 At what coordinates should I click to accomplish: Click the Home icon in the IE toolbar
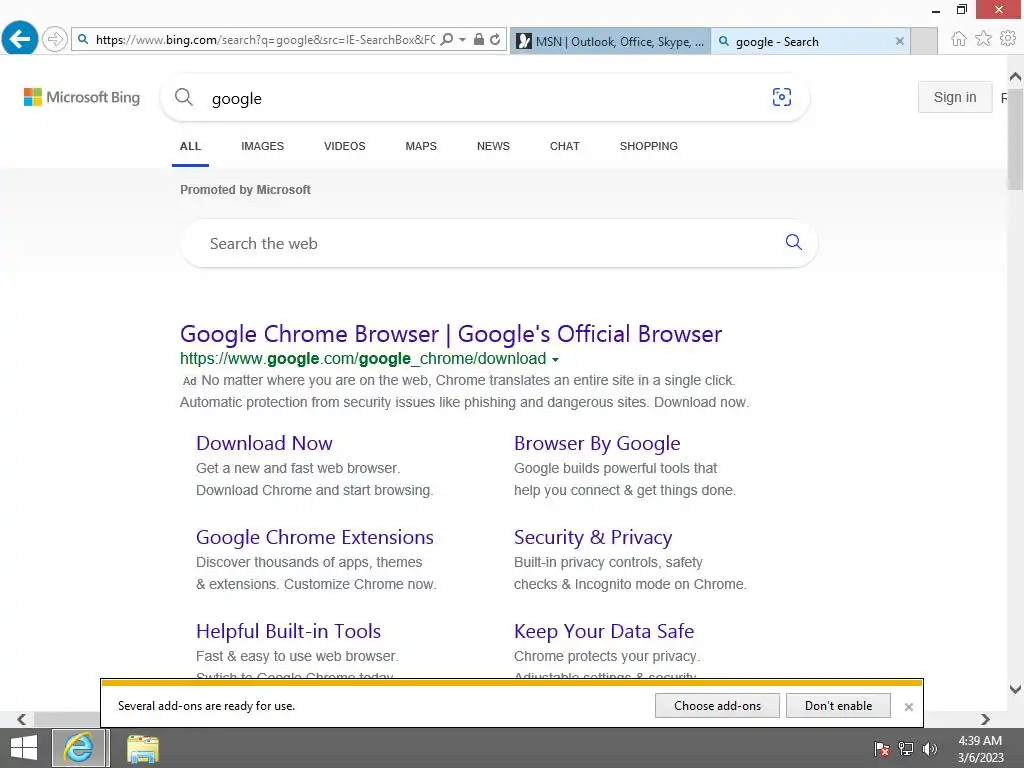point(959,39)
